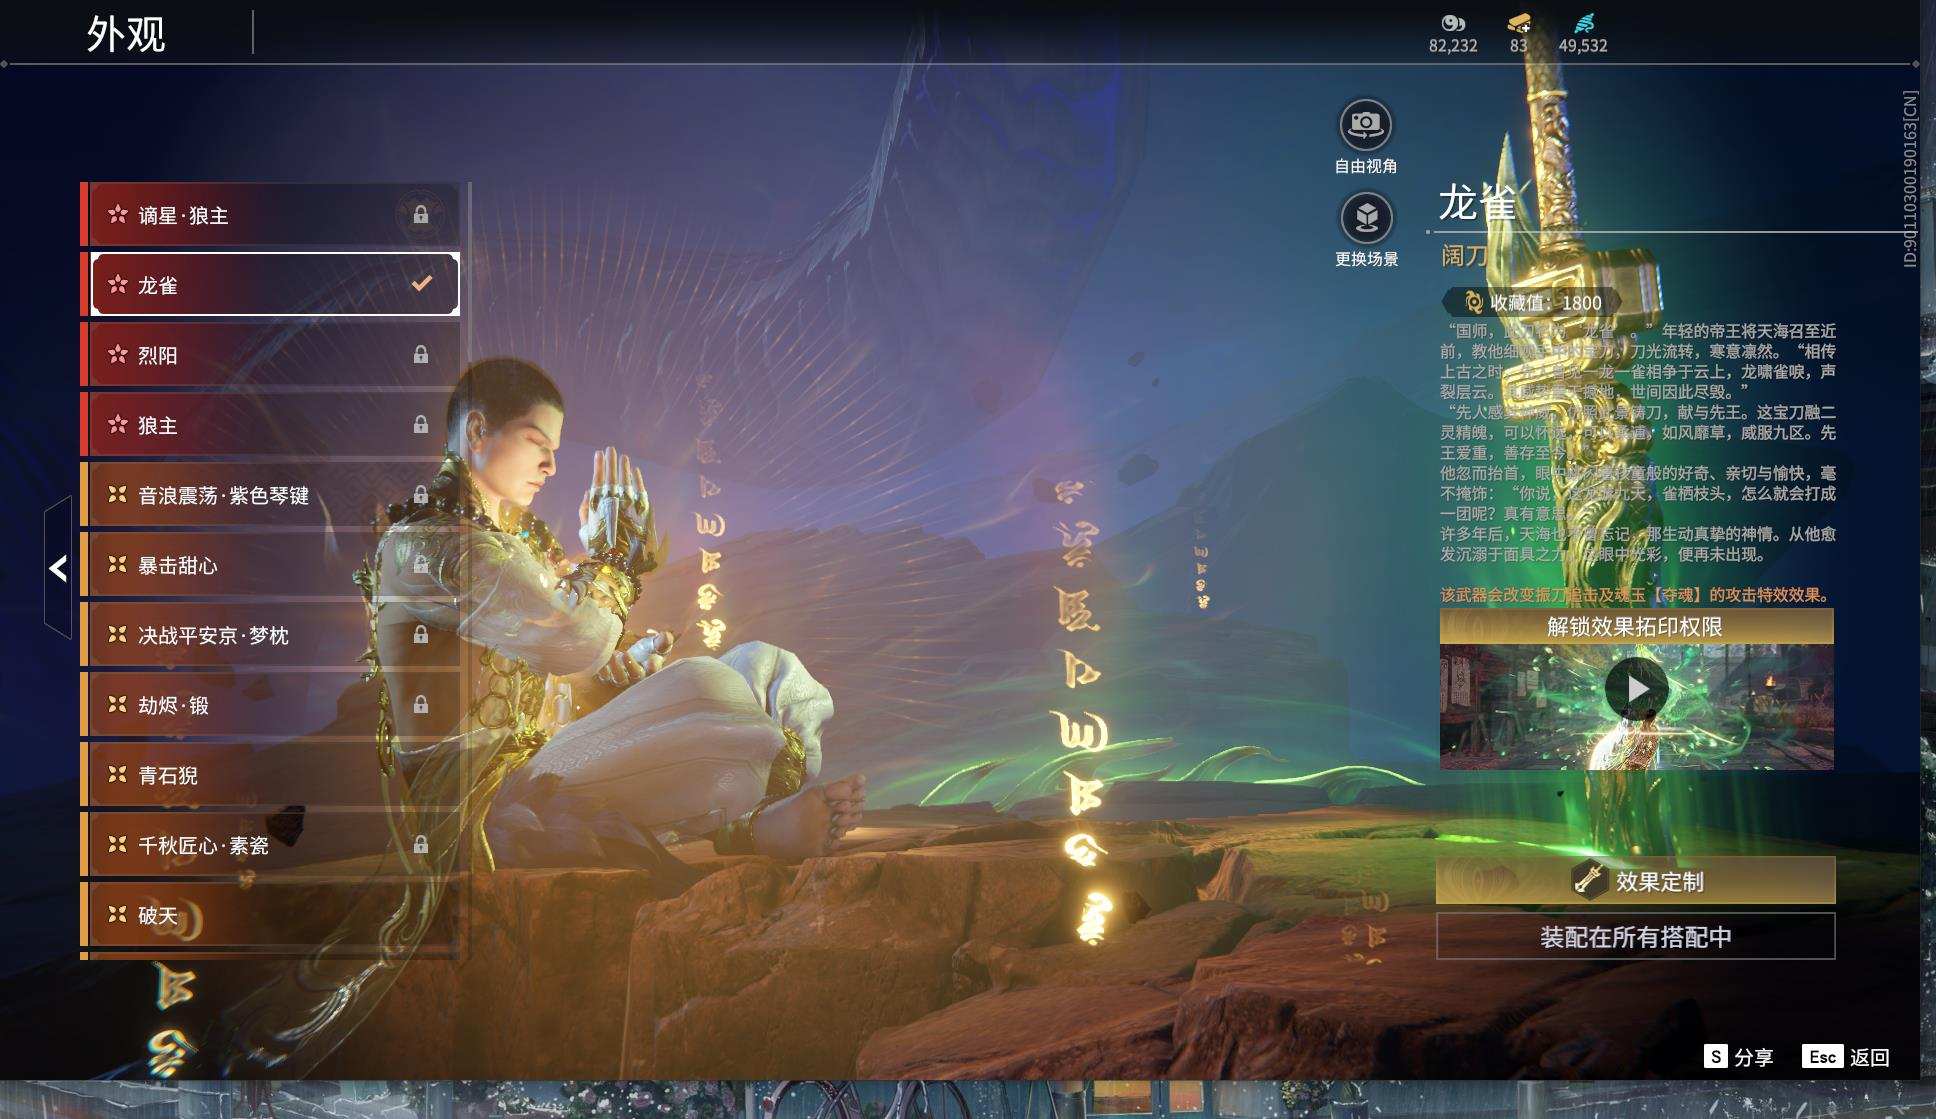Image resolution: width=1936 pixels, height=1119 pixels.
Task: Click the 外观 page title
Action: coord(126,34)
